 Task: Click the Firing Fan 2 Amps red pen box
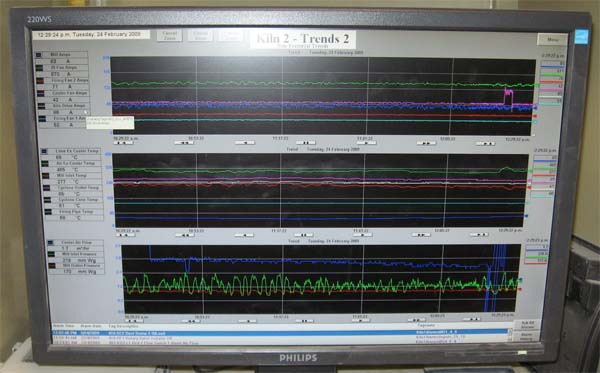pyautogui.click(x=40, y=81)
